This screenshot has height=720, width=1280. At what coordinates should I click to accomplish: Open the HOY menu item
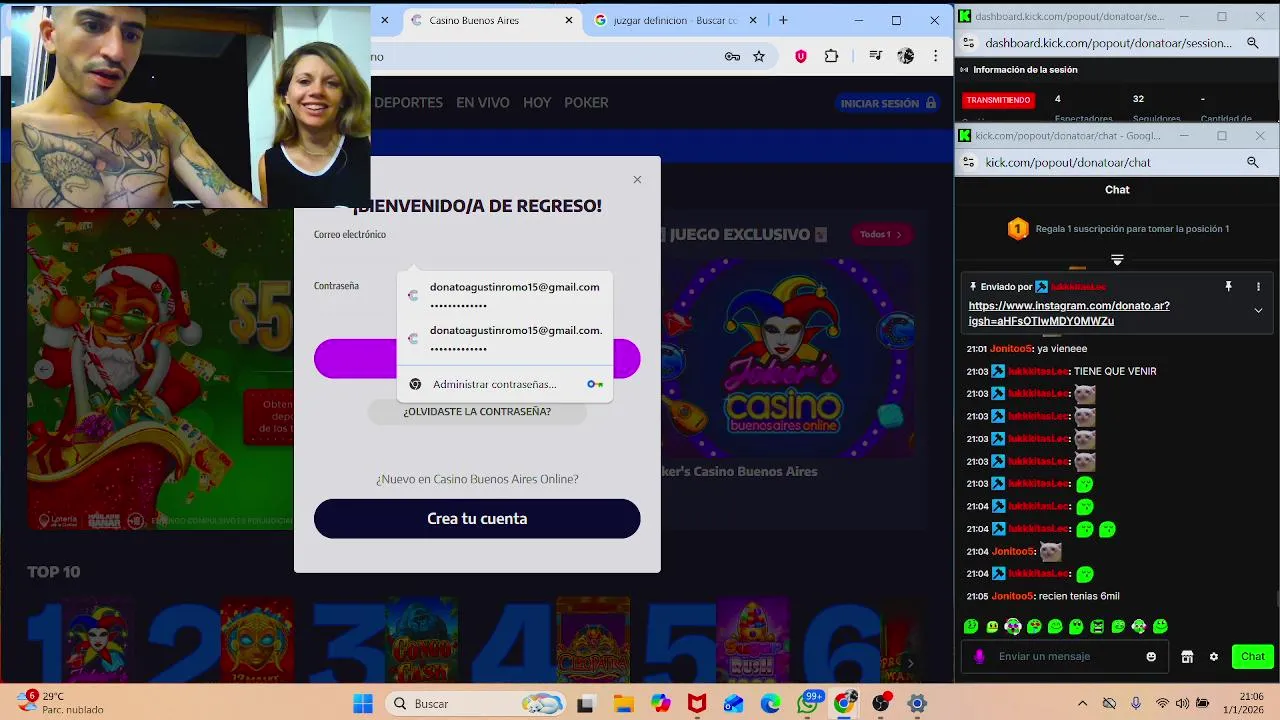coord(537,103)
